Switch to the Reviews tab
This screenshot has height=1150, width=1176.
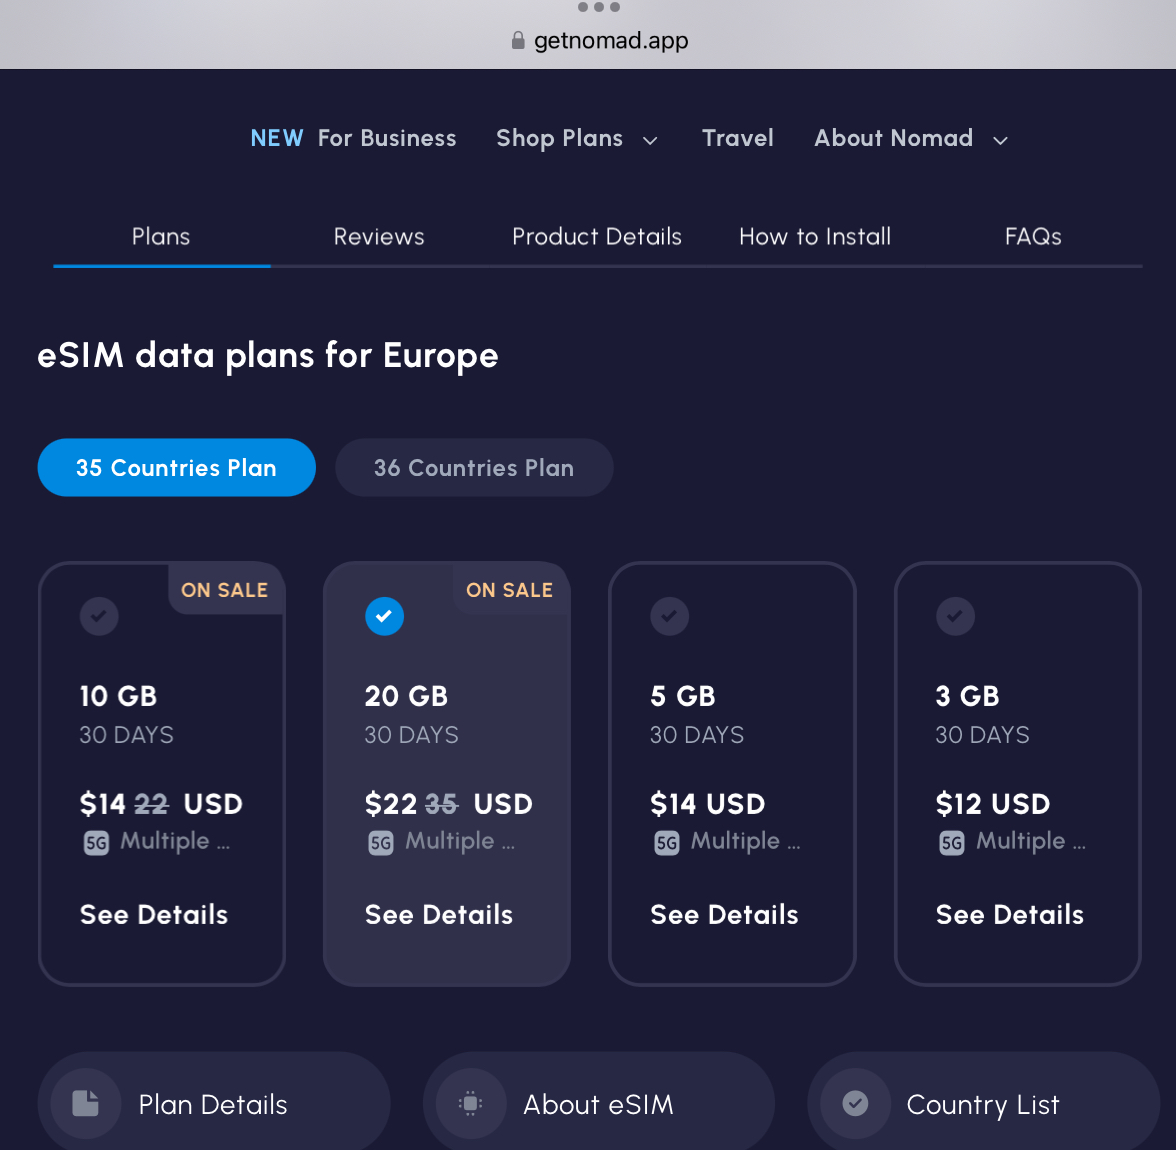click(x=379, y=237)
